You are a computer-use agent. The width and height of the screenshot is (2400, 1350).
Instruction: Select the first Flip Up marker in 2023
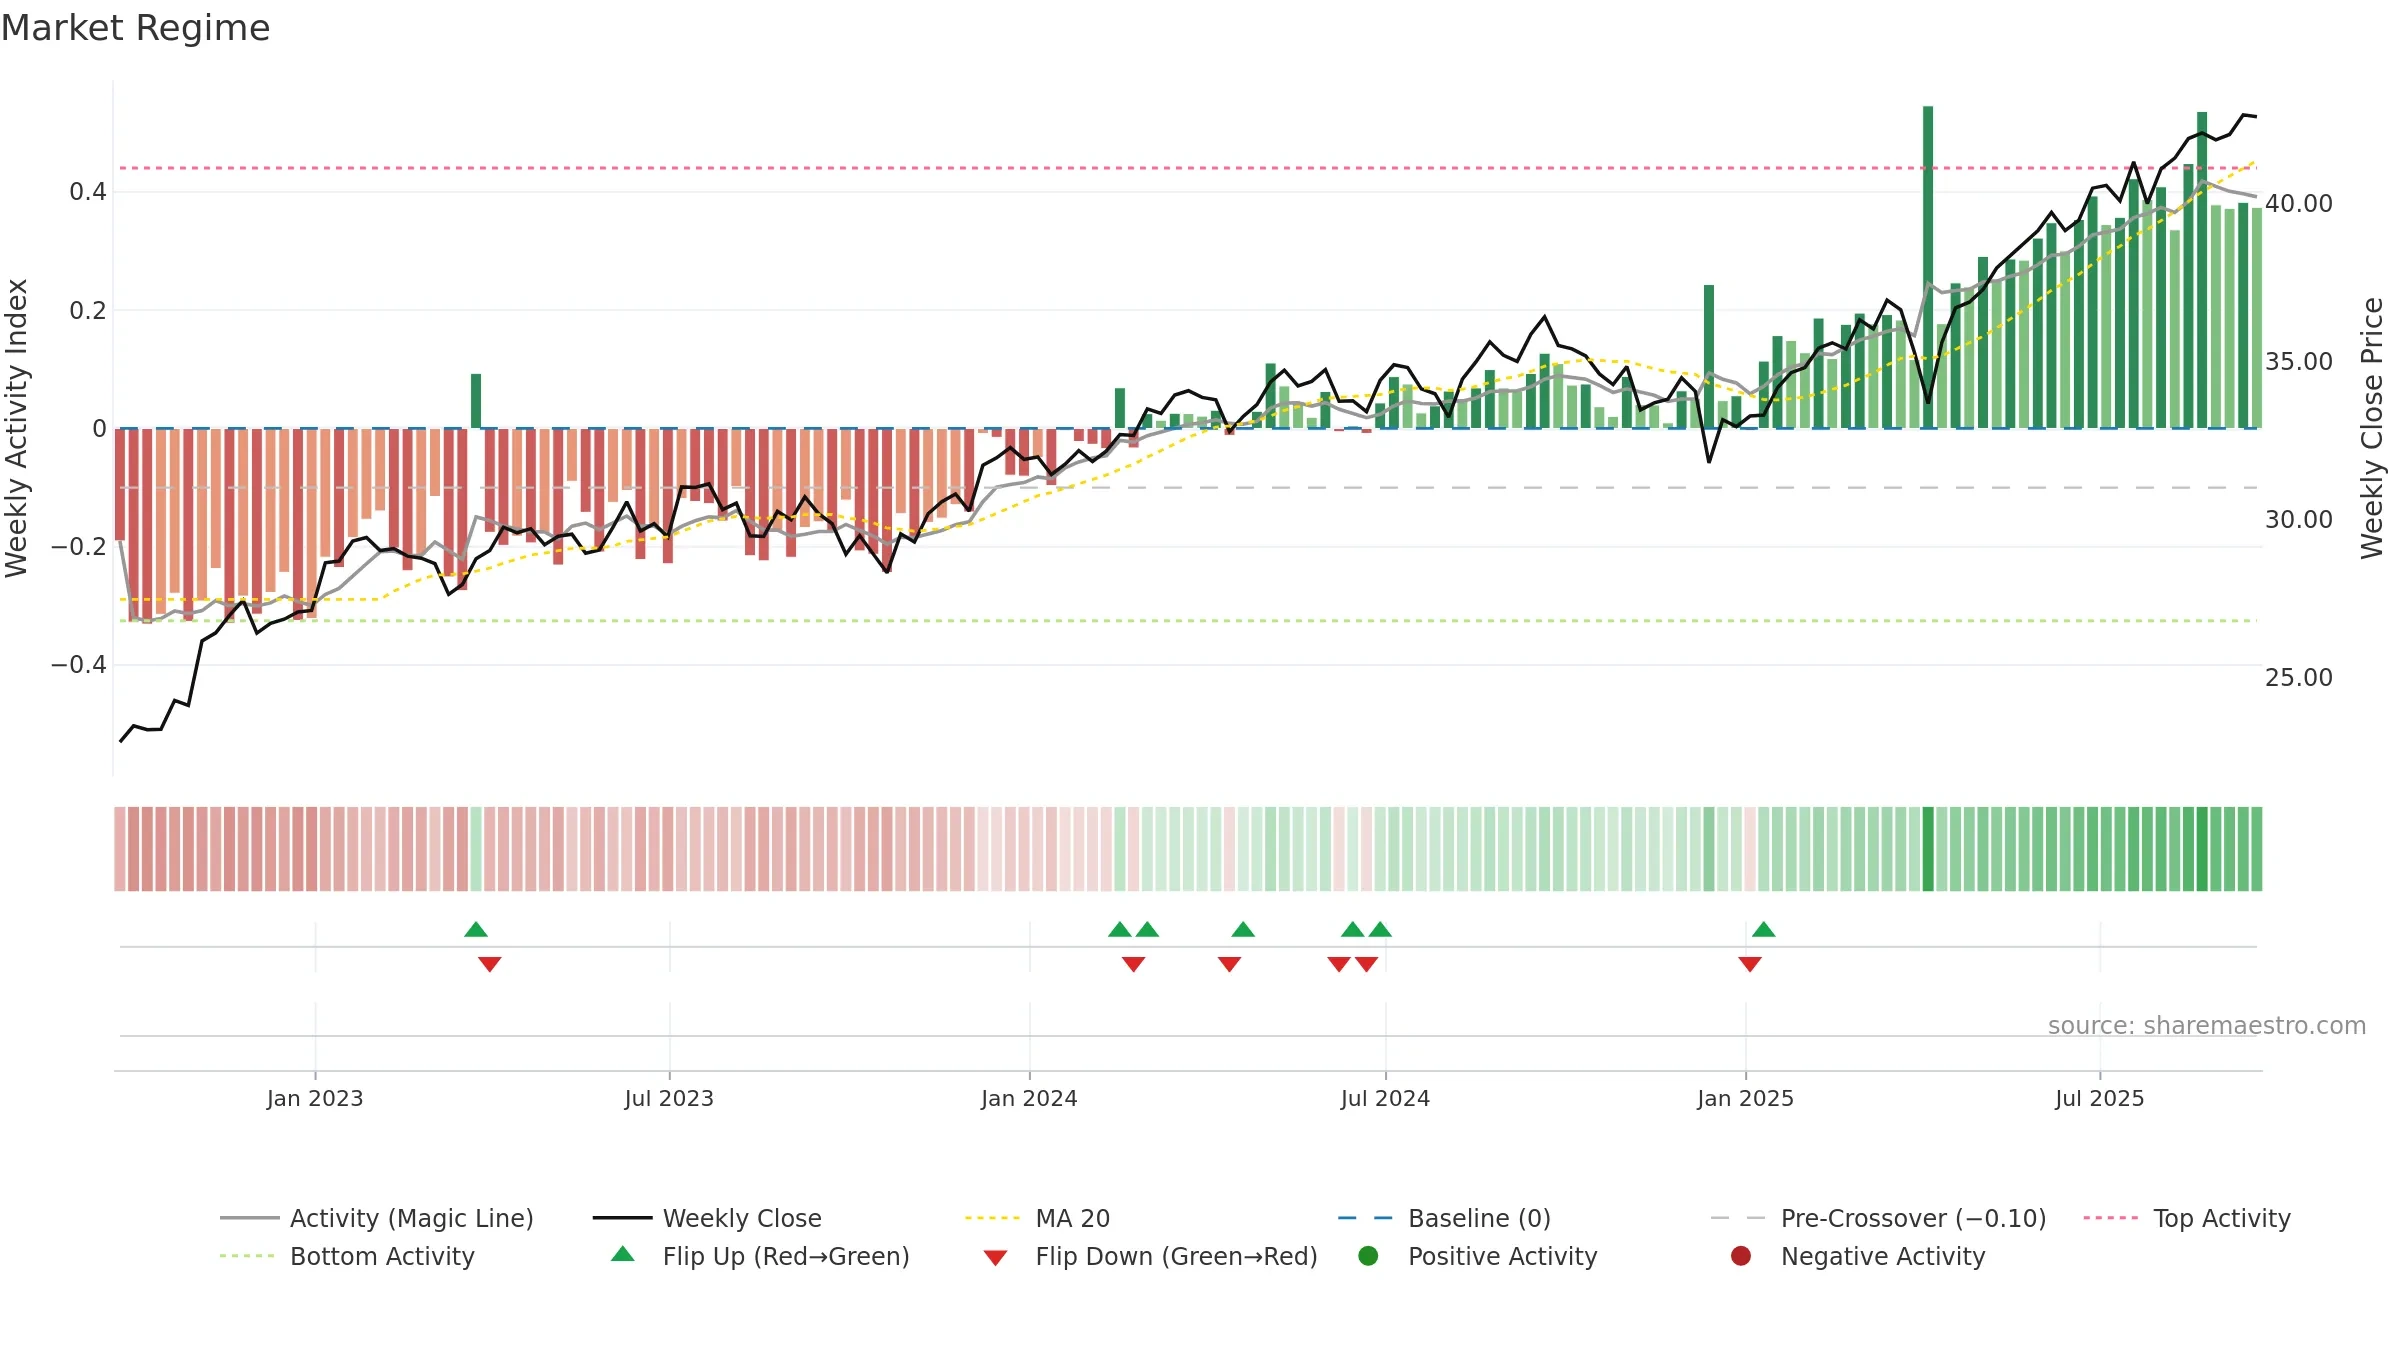click(476, 930)
